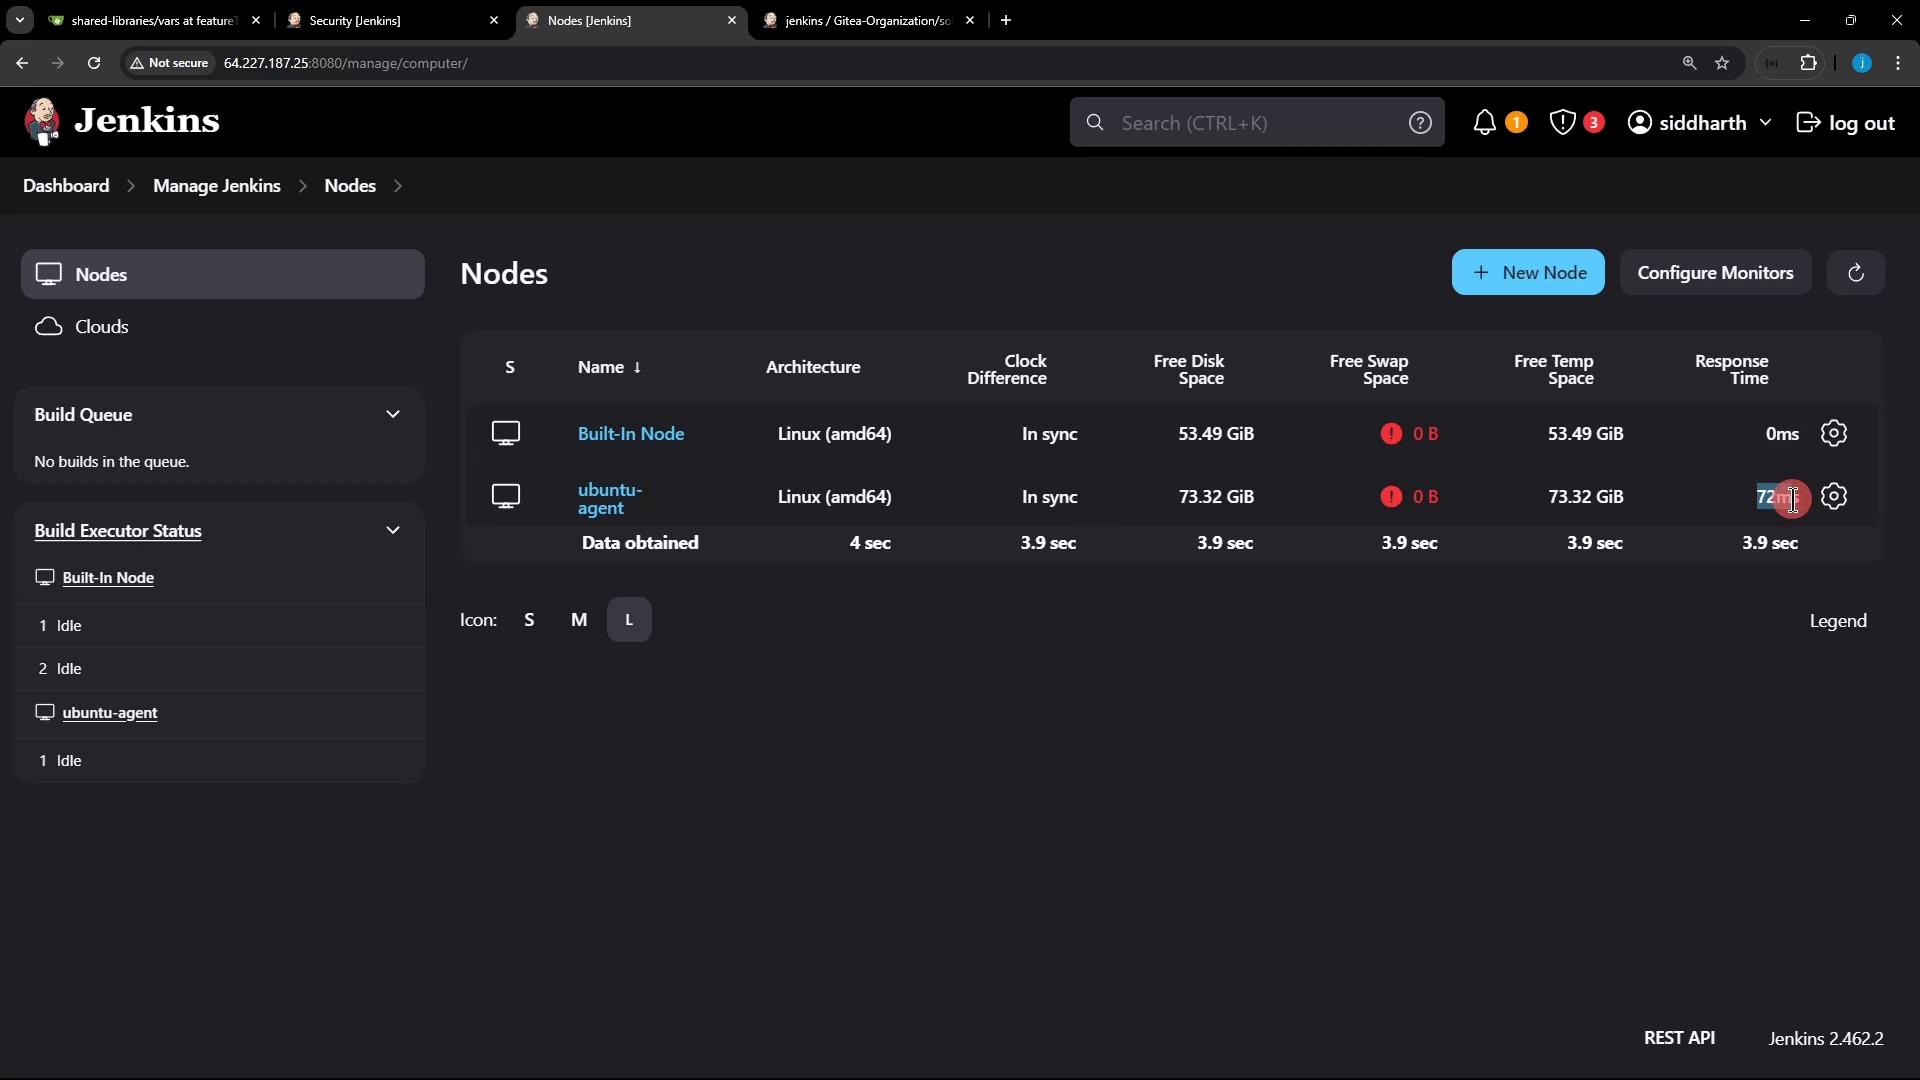Sort by Architecture column header
Viewport: 1920px width, 1080px height.
point(813,368)
